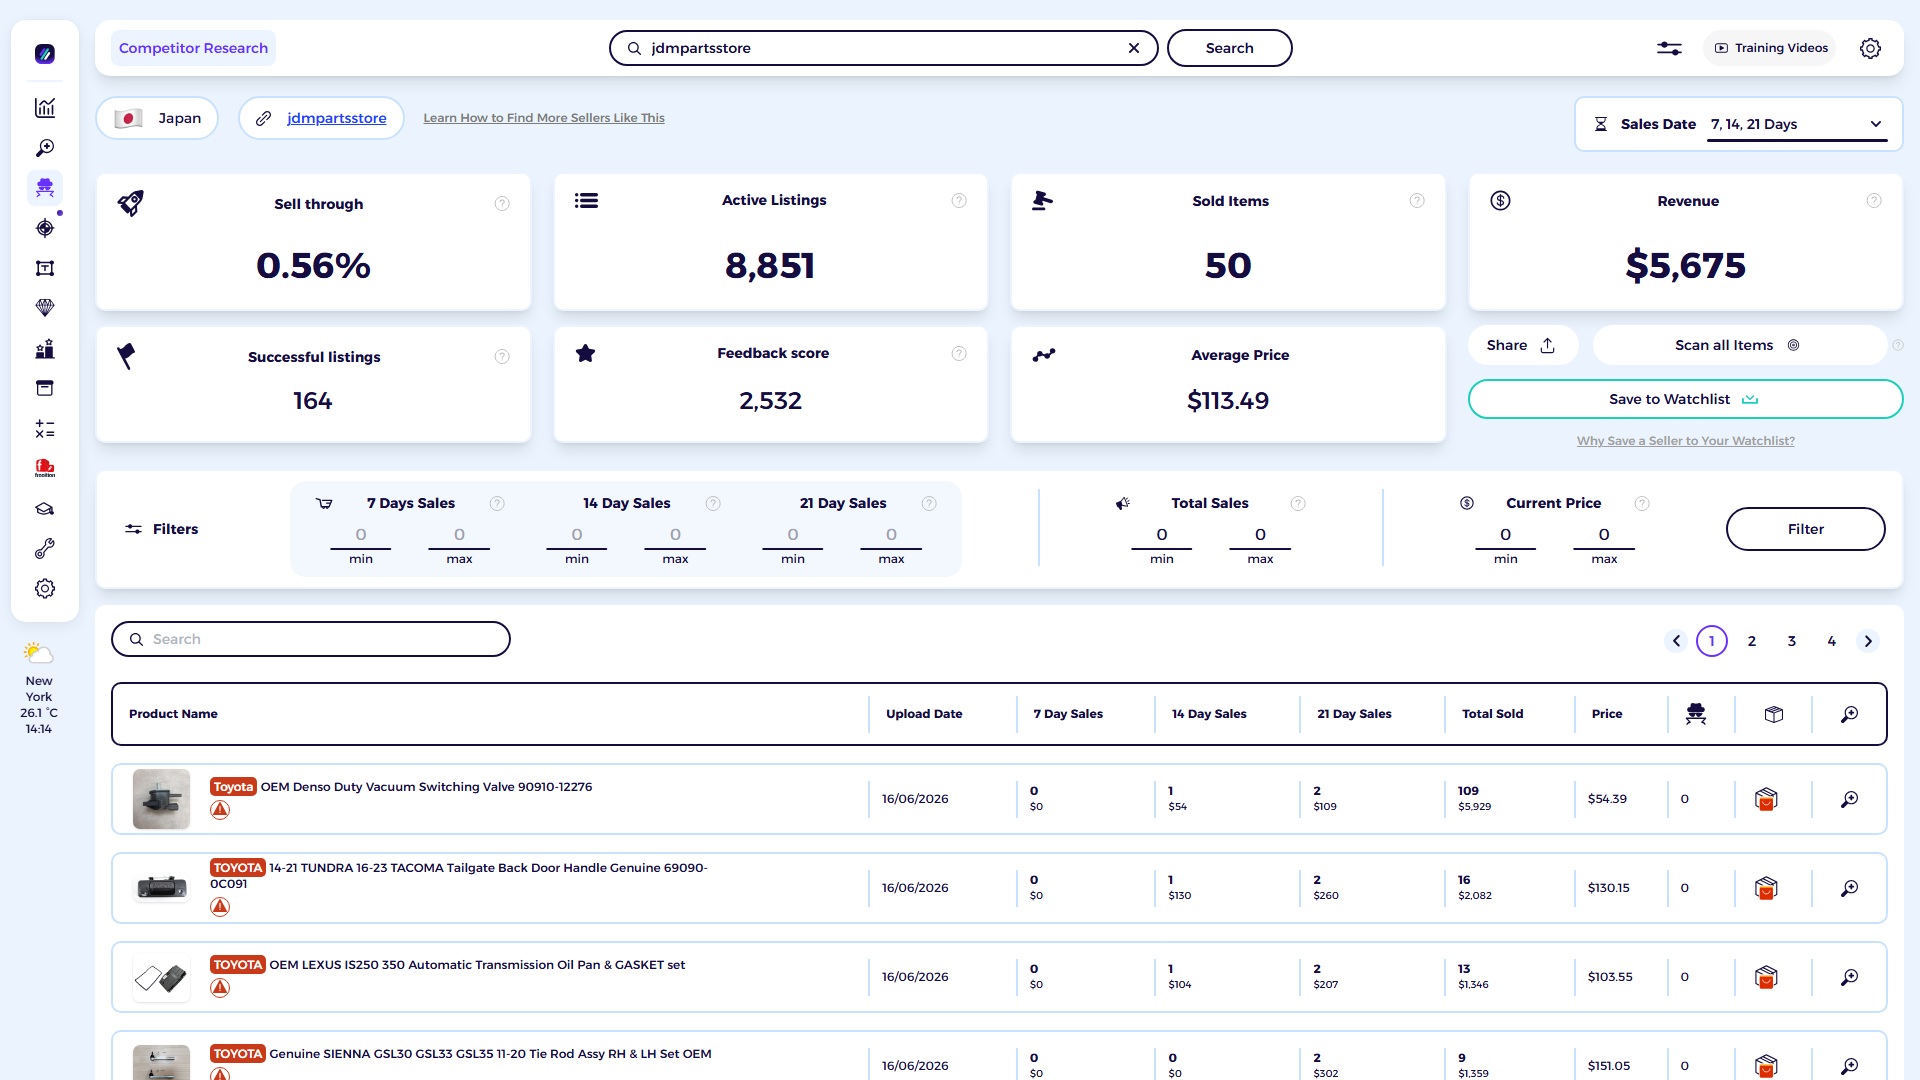Click help icon on Feedback score card
Viewport: 1920px width, 1080px height.
(x=959, y=353)
